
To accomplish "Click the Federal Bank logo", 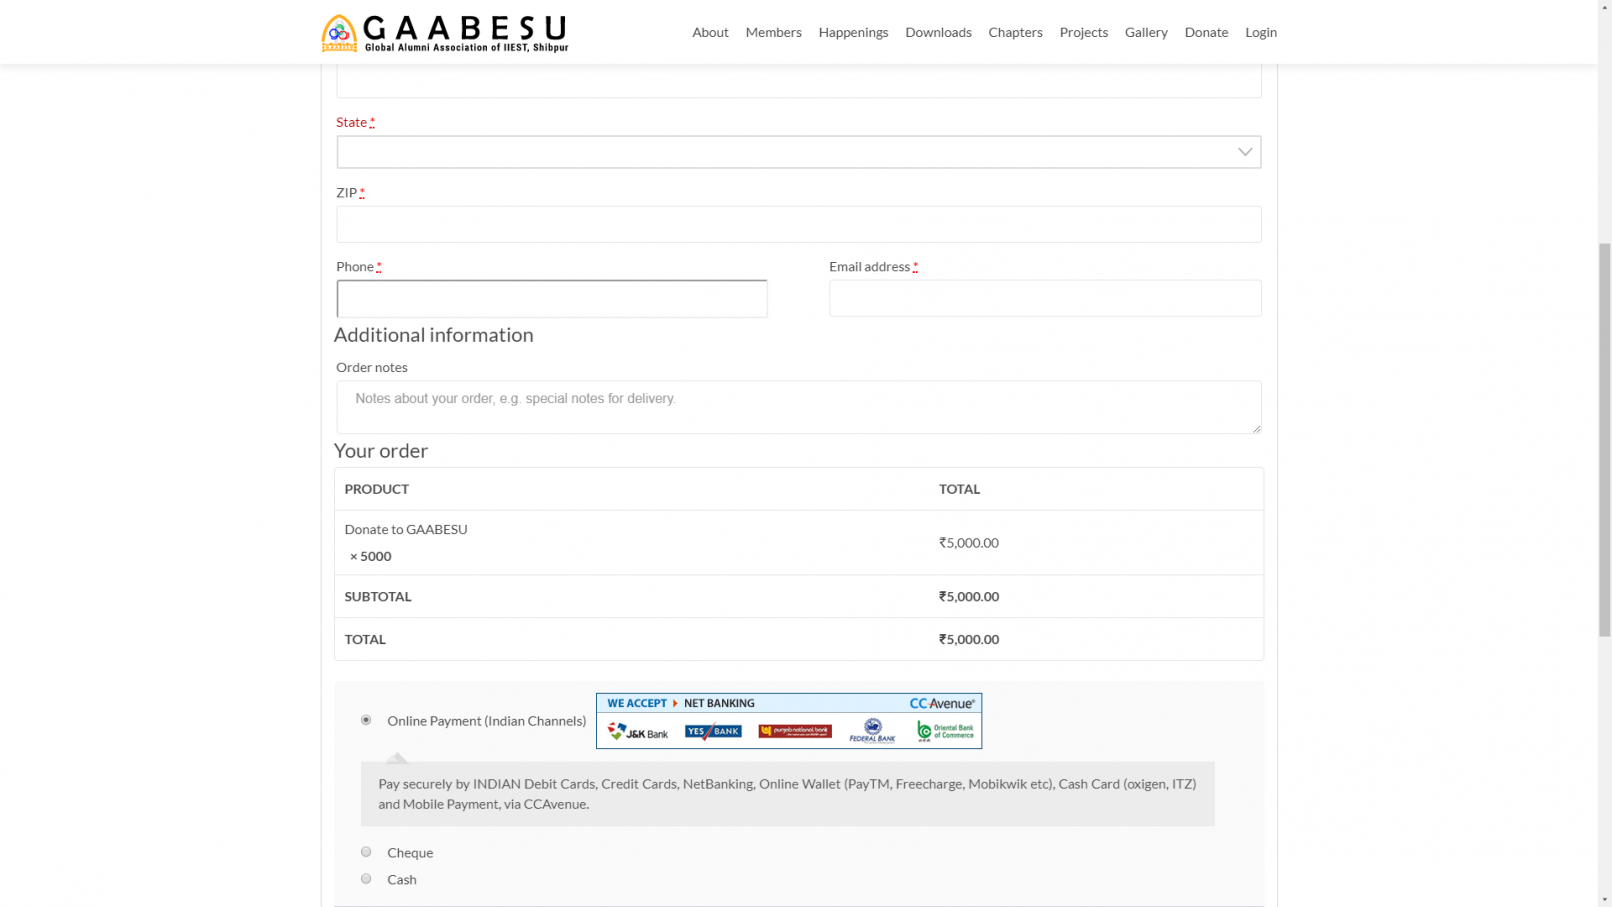I will tap(872, 732).
